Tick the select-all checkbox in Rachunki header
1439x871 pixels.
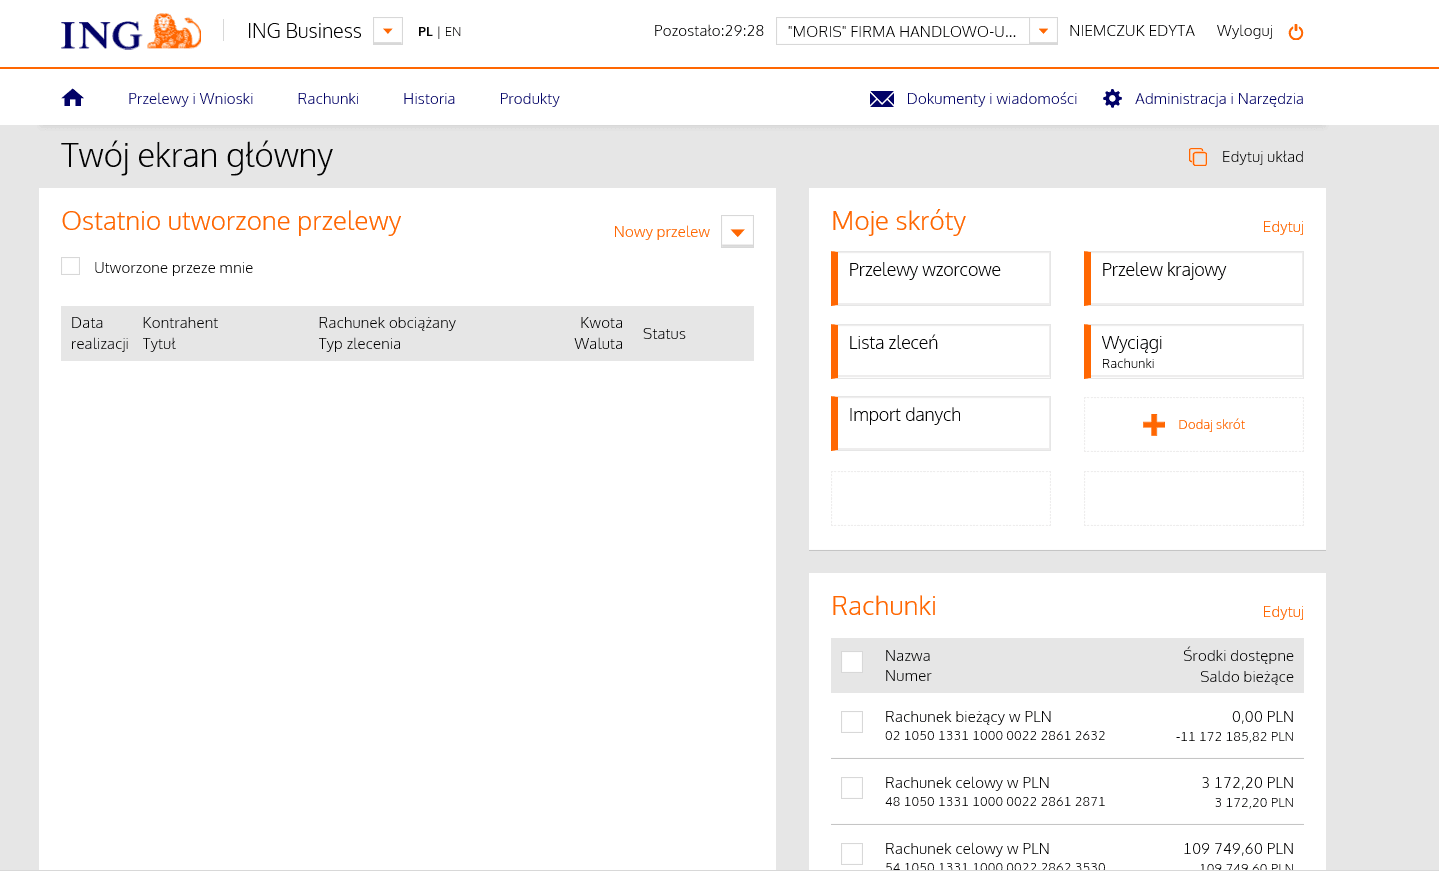tap(852, 662)
